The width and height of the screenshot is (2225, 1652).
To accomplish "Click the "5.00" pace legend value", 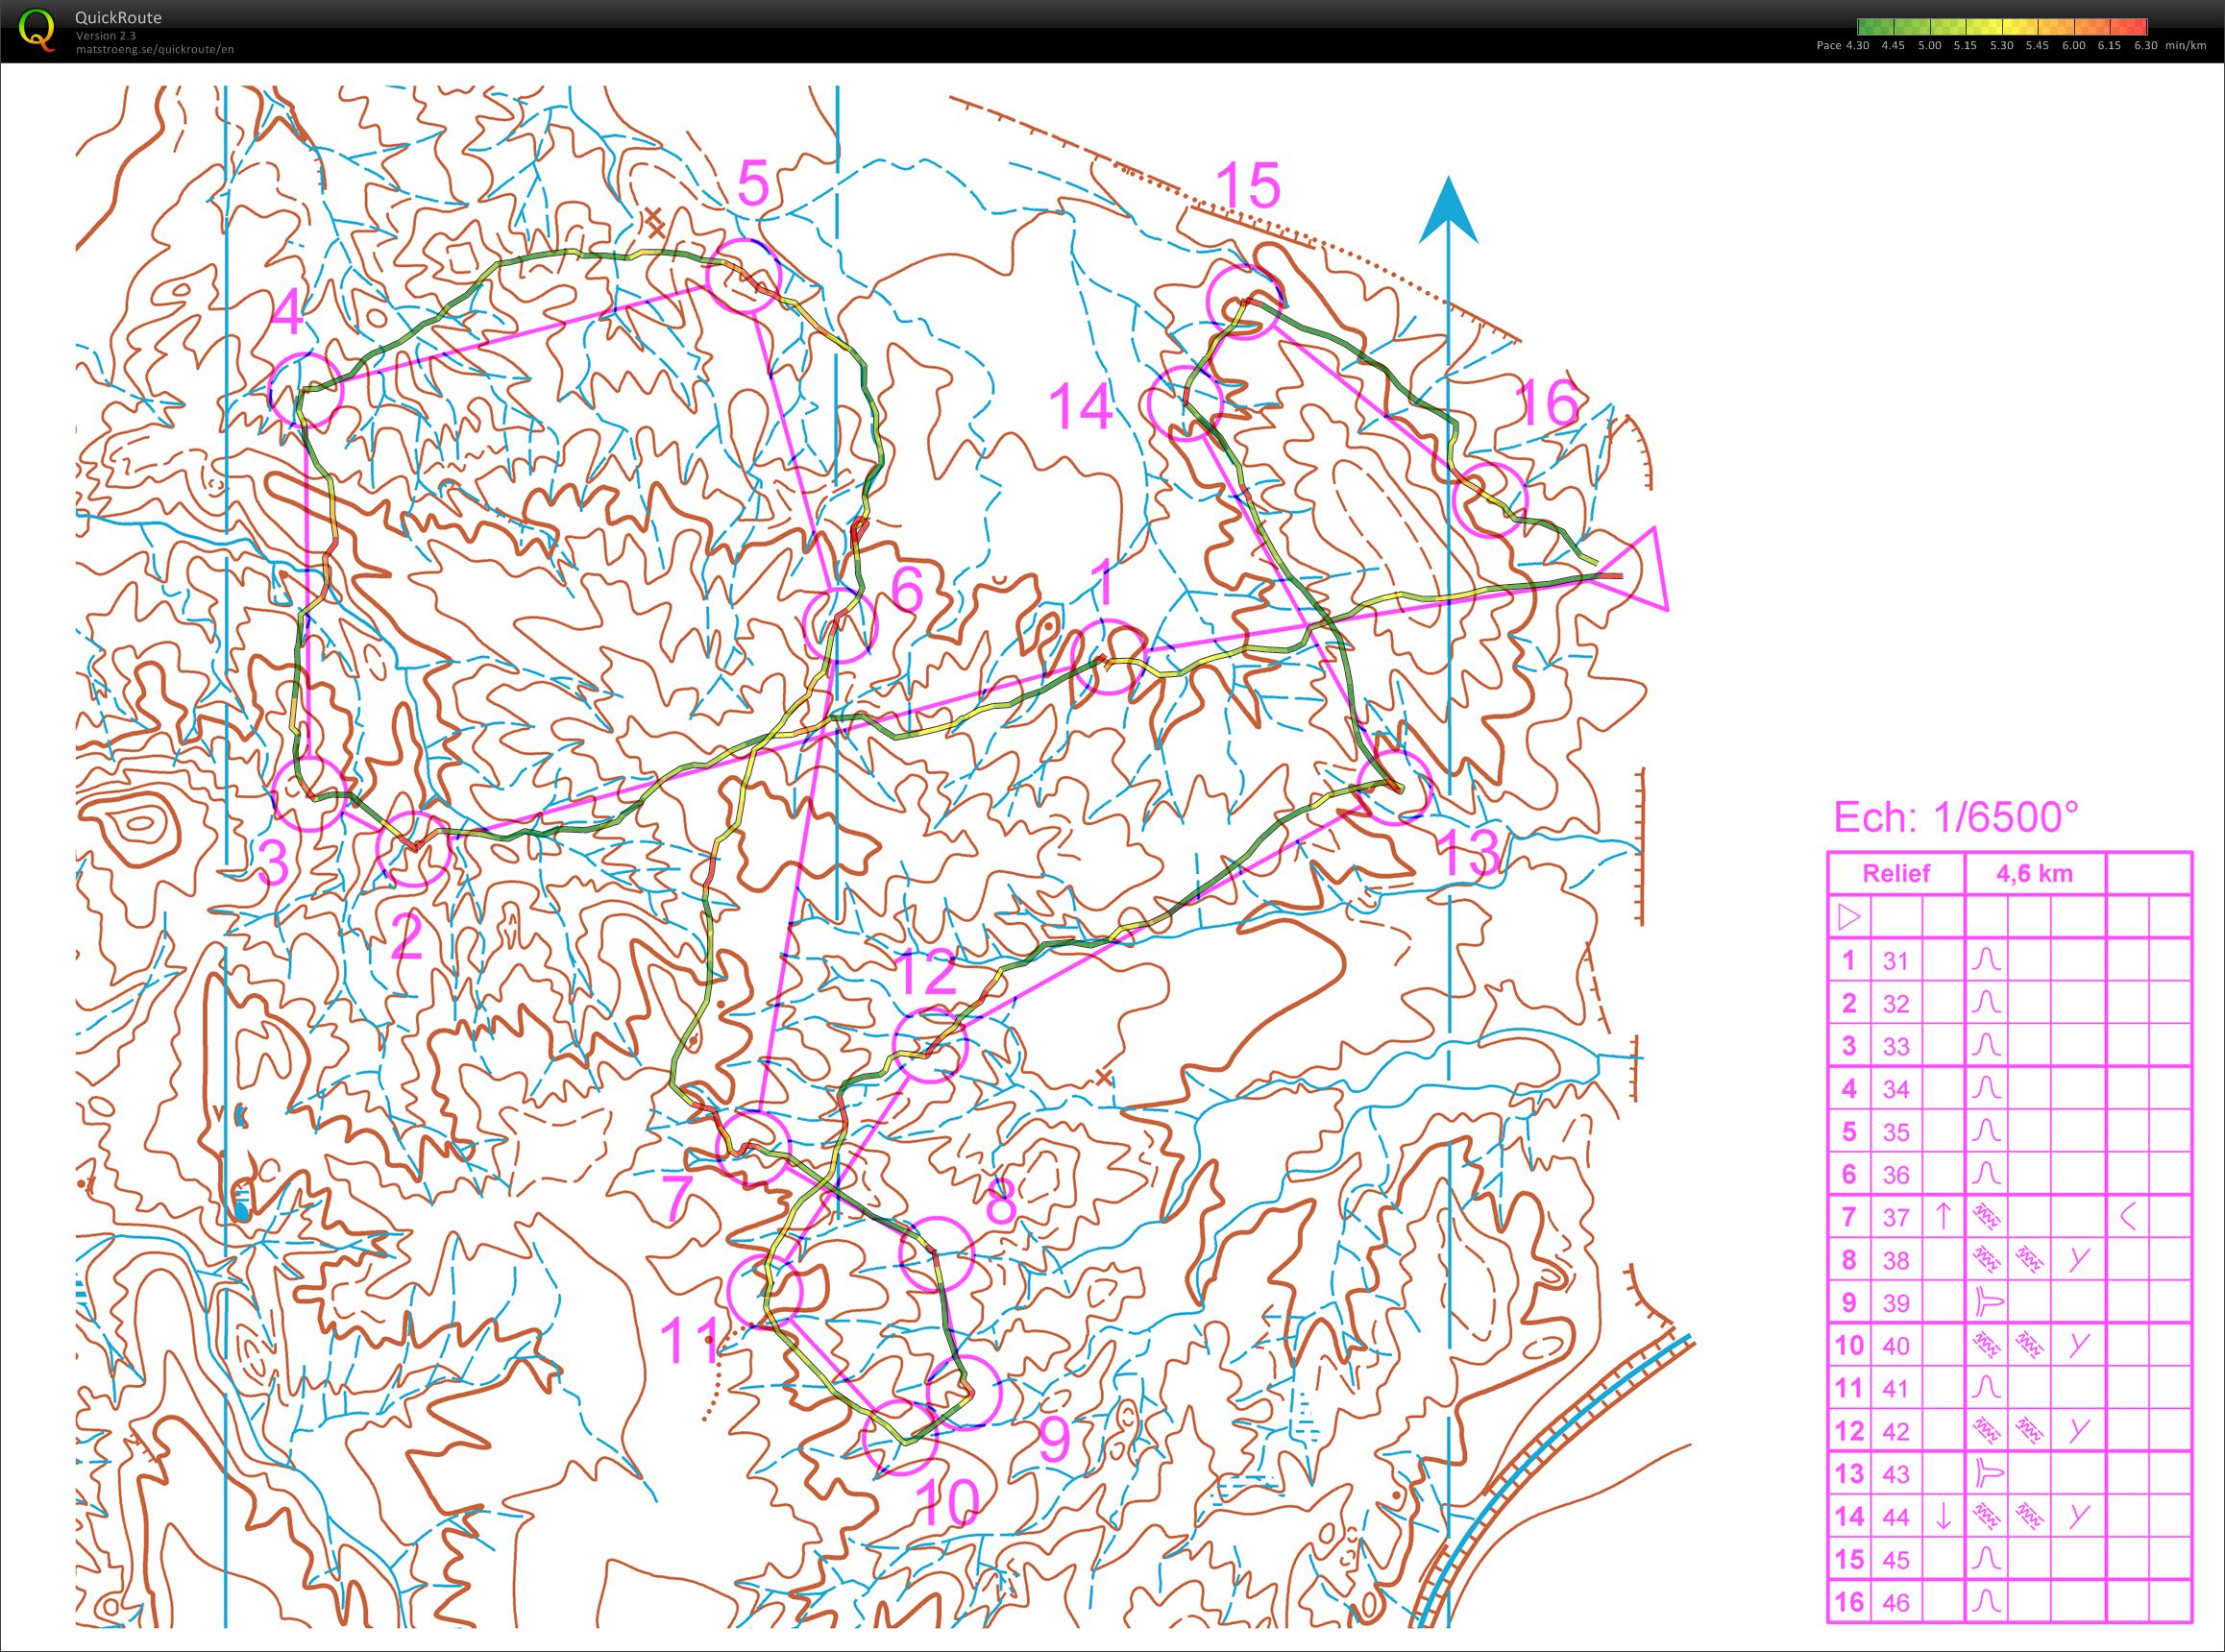I will click(x=1929, y=45).
